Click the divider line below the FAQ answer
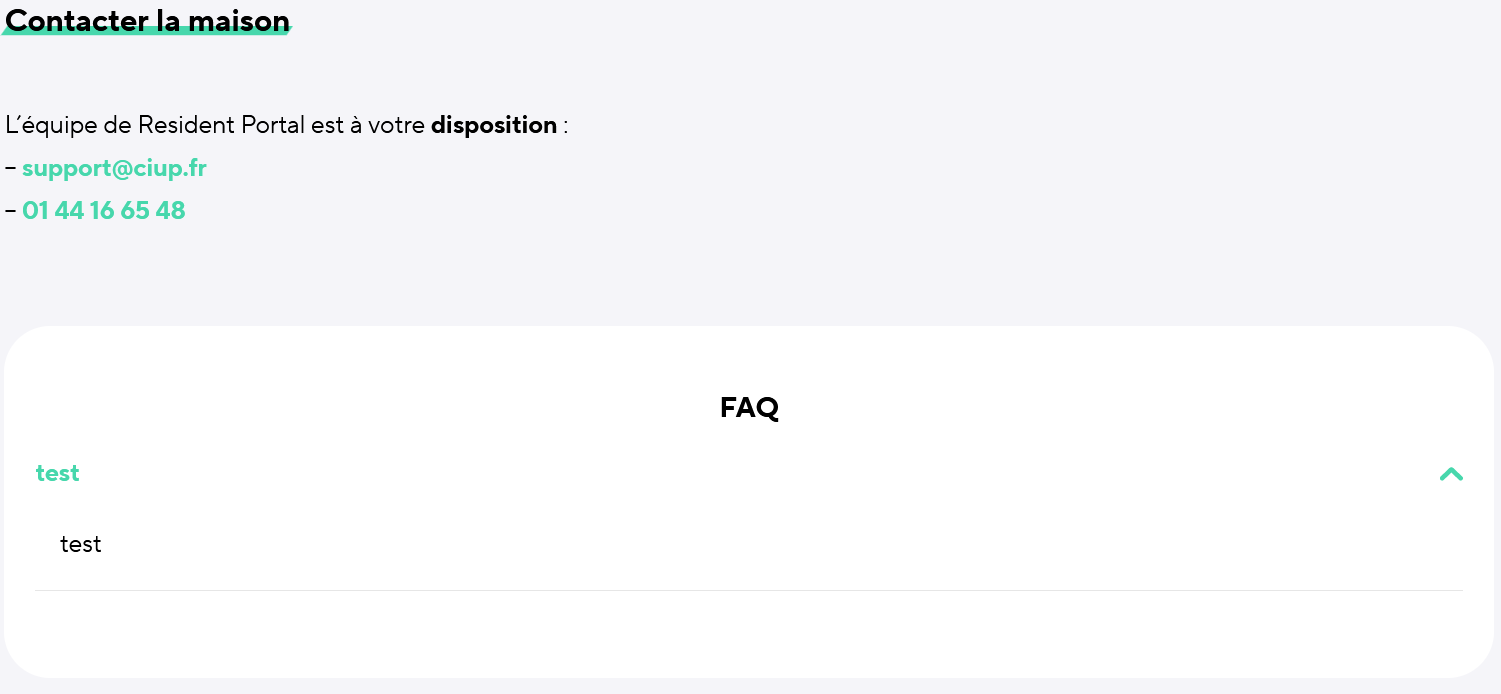This screenshot has height=694, width=1501. [748, 591]
